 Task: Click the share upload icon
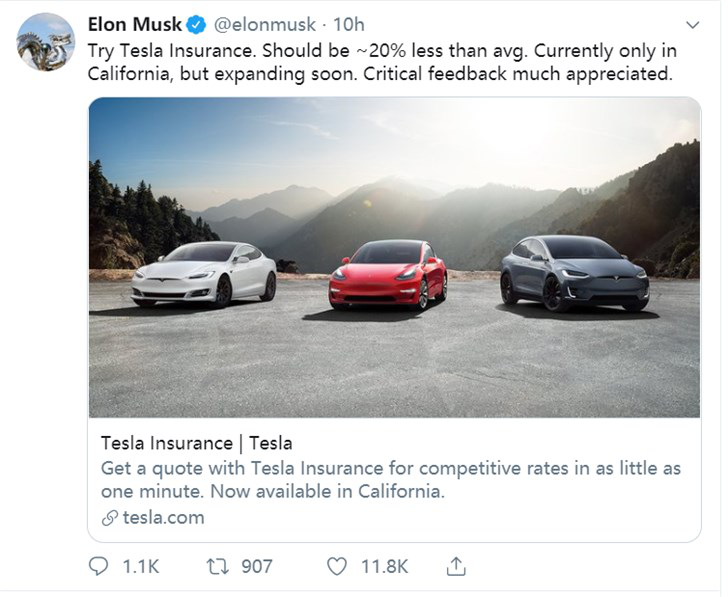pyautogui.click(x=455, y=566)
